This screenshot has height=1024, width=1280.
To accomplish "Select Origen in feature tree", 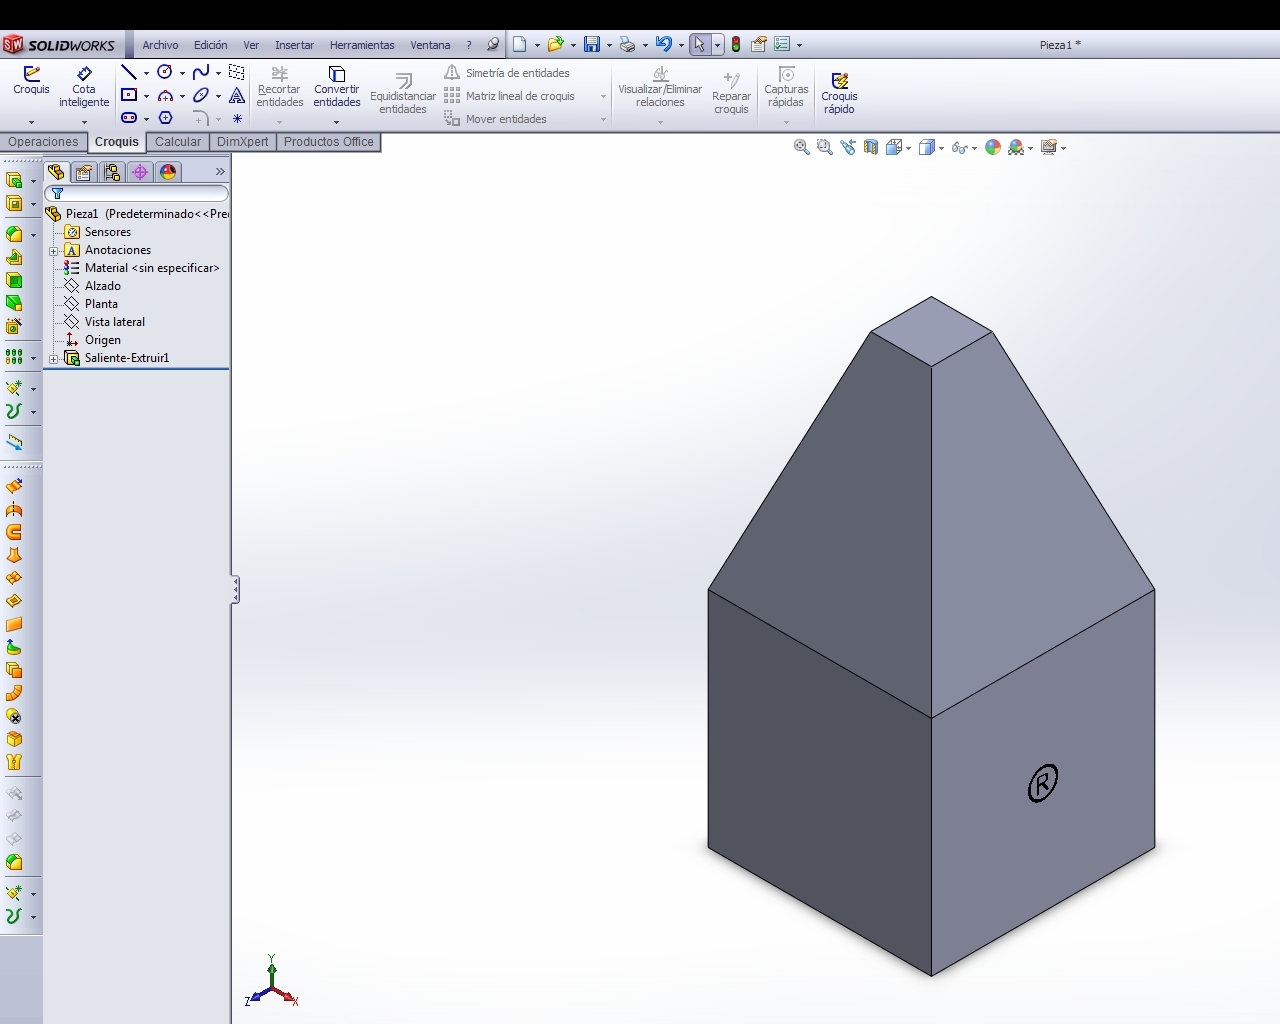I will tap(102, 340).
